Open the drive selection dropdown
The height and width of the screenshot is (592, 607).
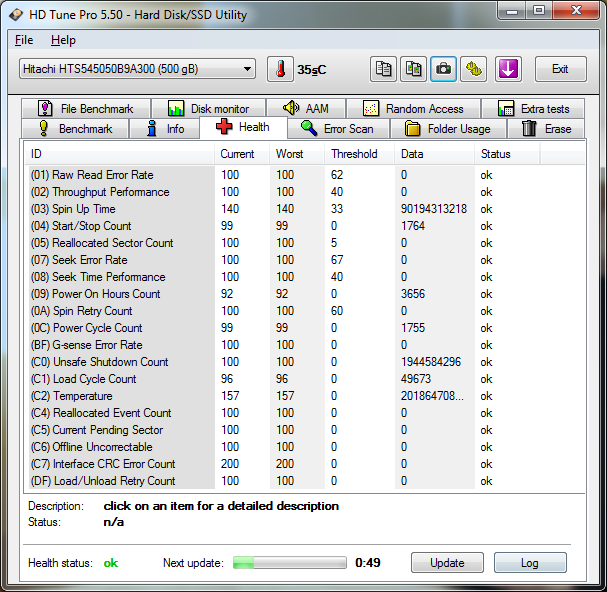point(137,69)
